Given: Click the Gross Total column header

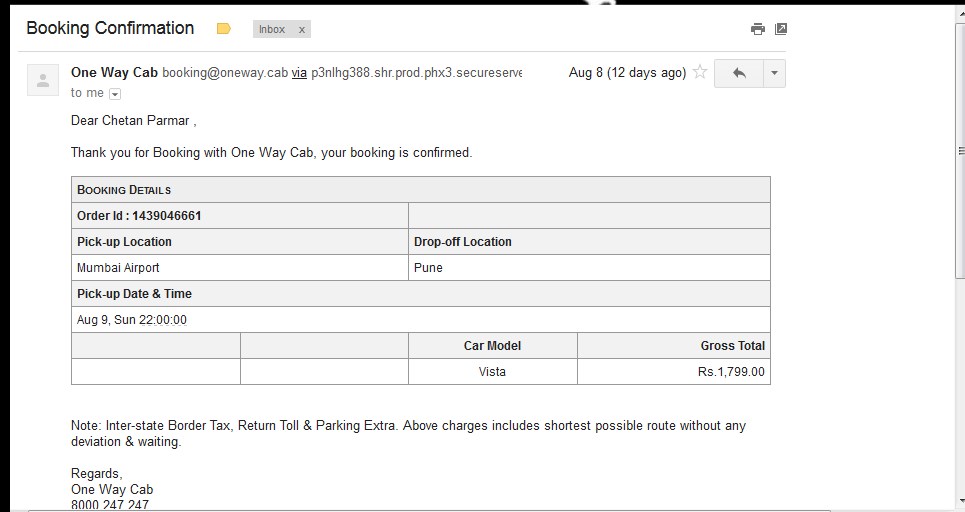Looking at the screenshot, I should (674, 346).
